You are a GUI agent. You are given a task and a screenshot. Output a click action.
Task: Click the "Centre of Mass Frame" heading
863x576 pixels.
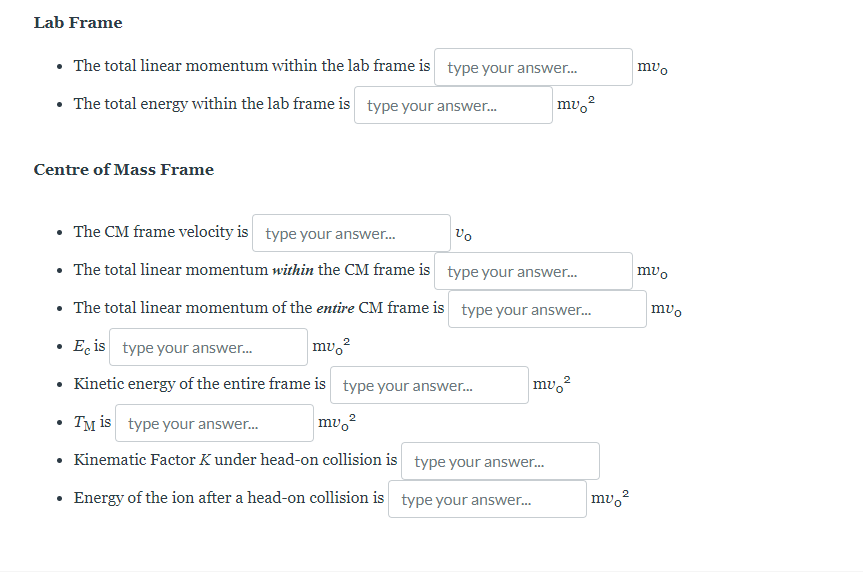(x=124, y=169)
